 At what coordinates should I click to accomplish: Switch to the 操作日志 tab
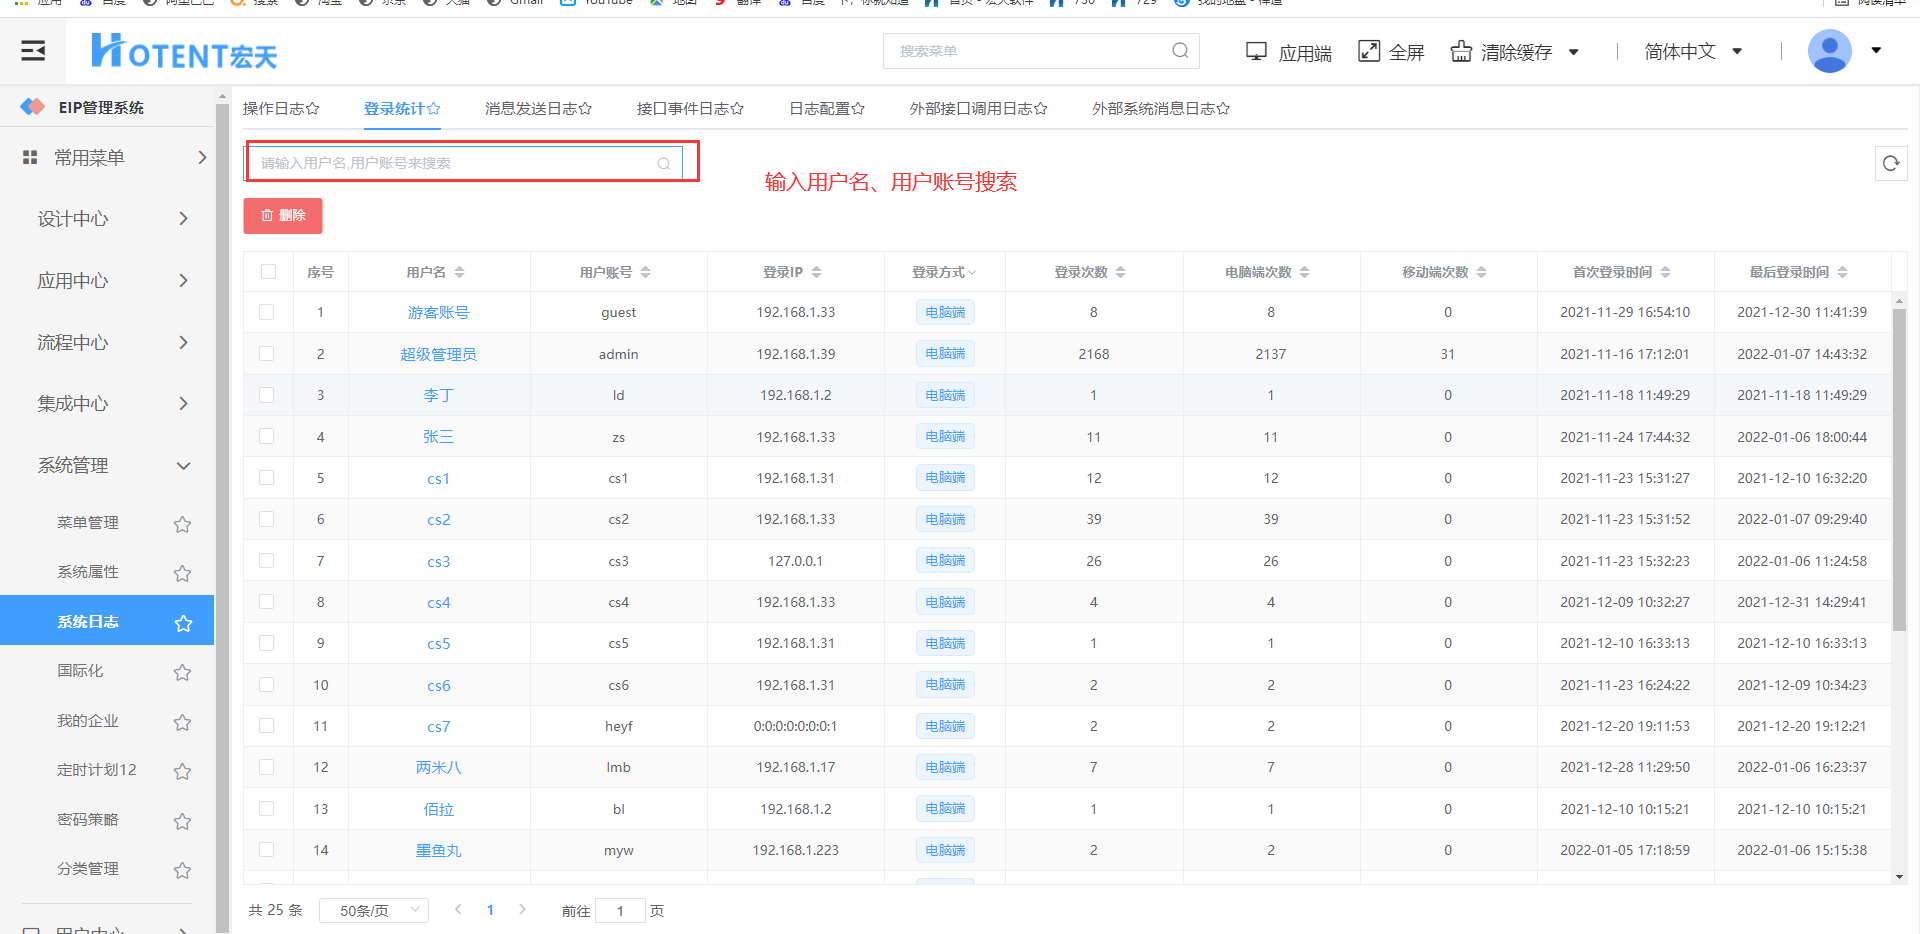pyautogui.click(x=280, y=109)
